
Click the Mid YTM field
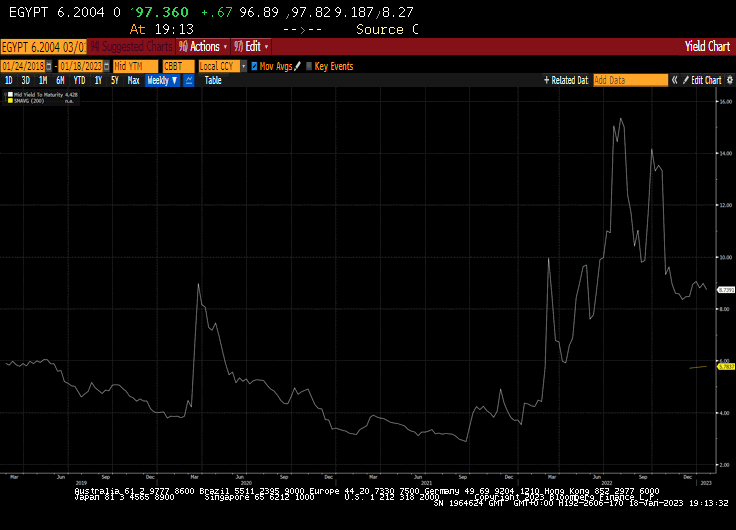(136, 66)
